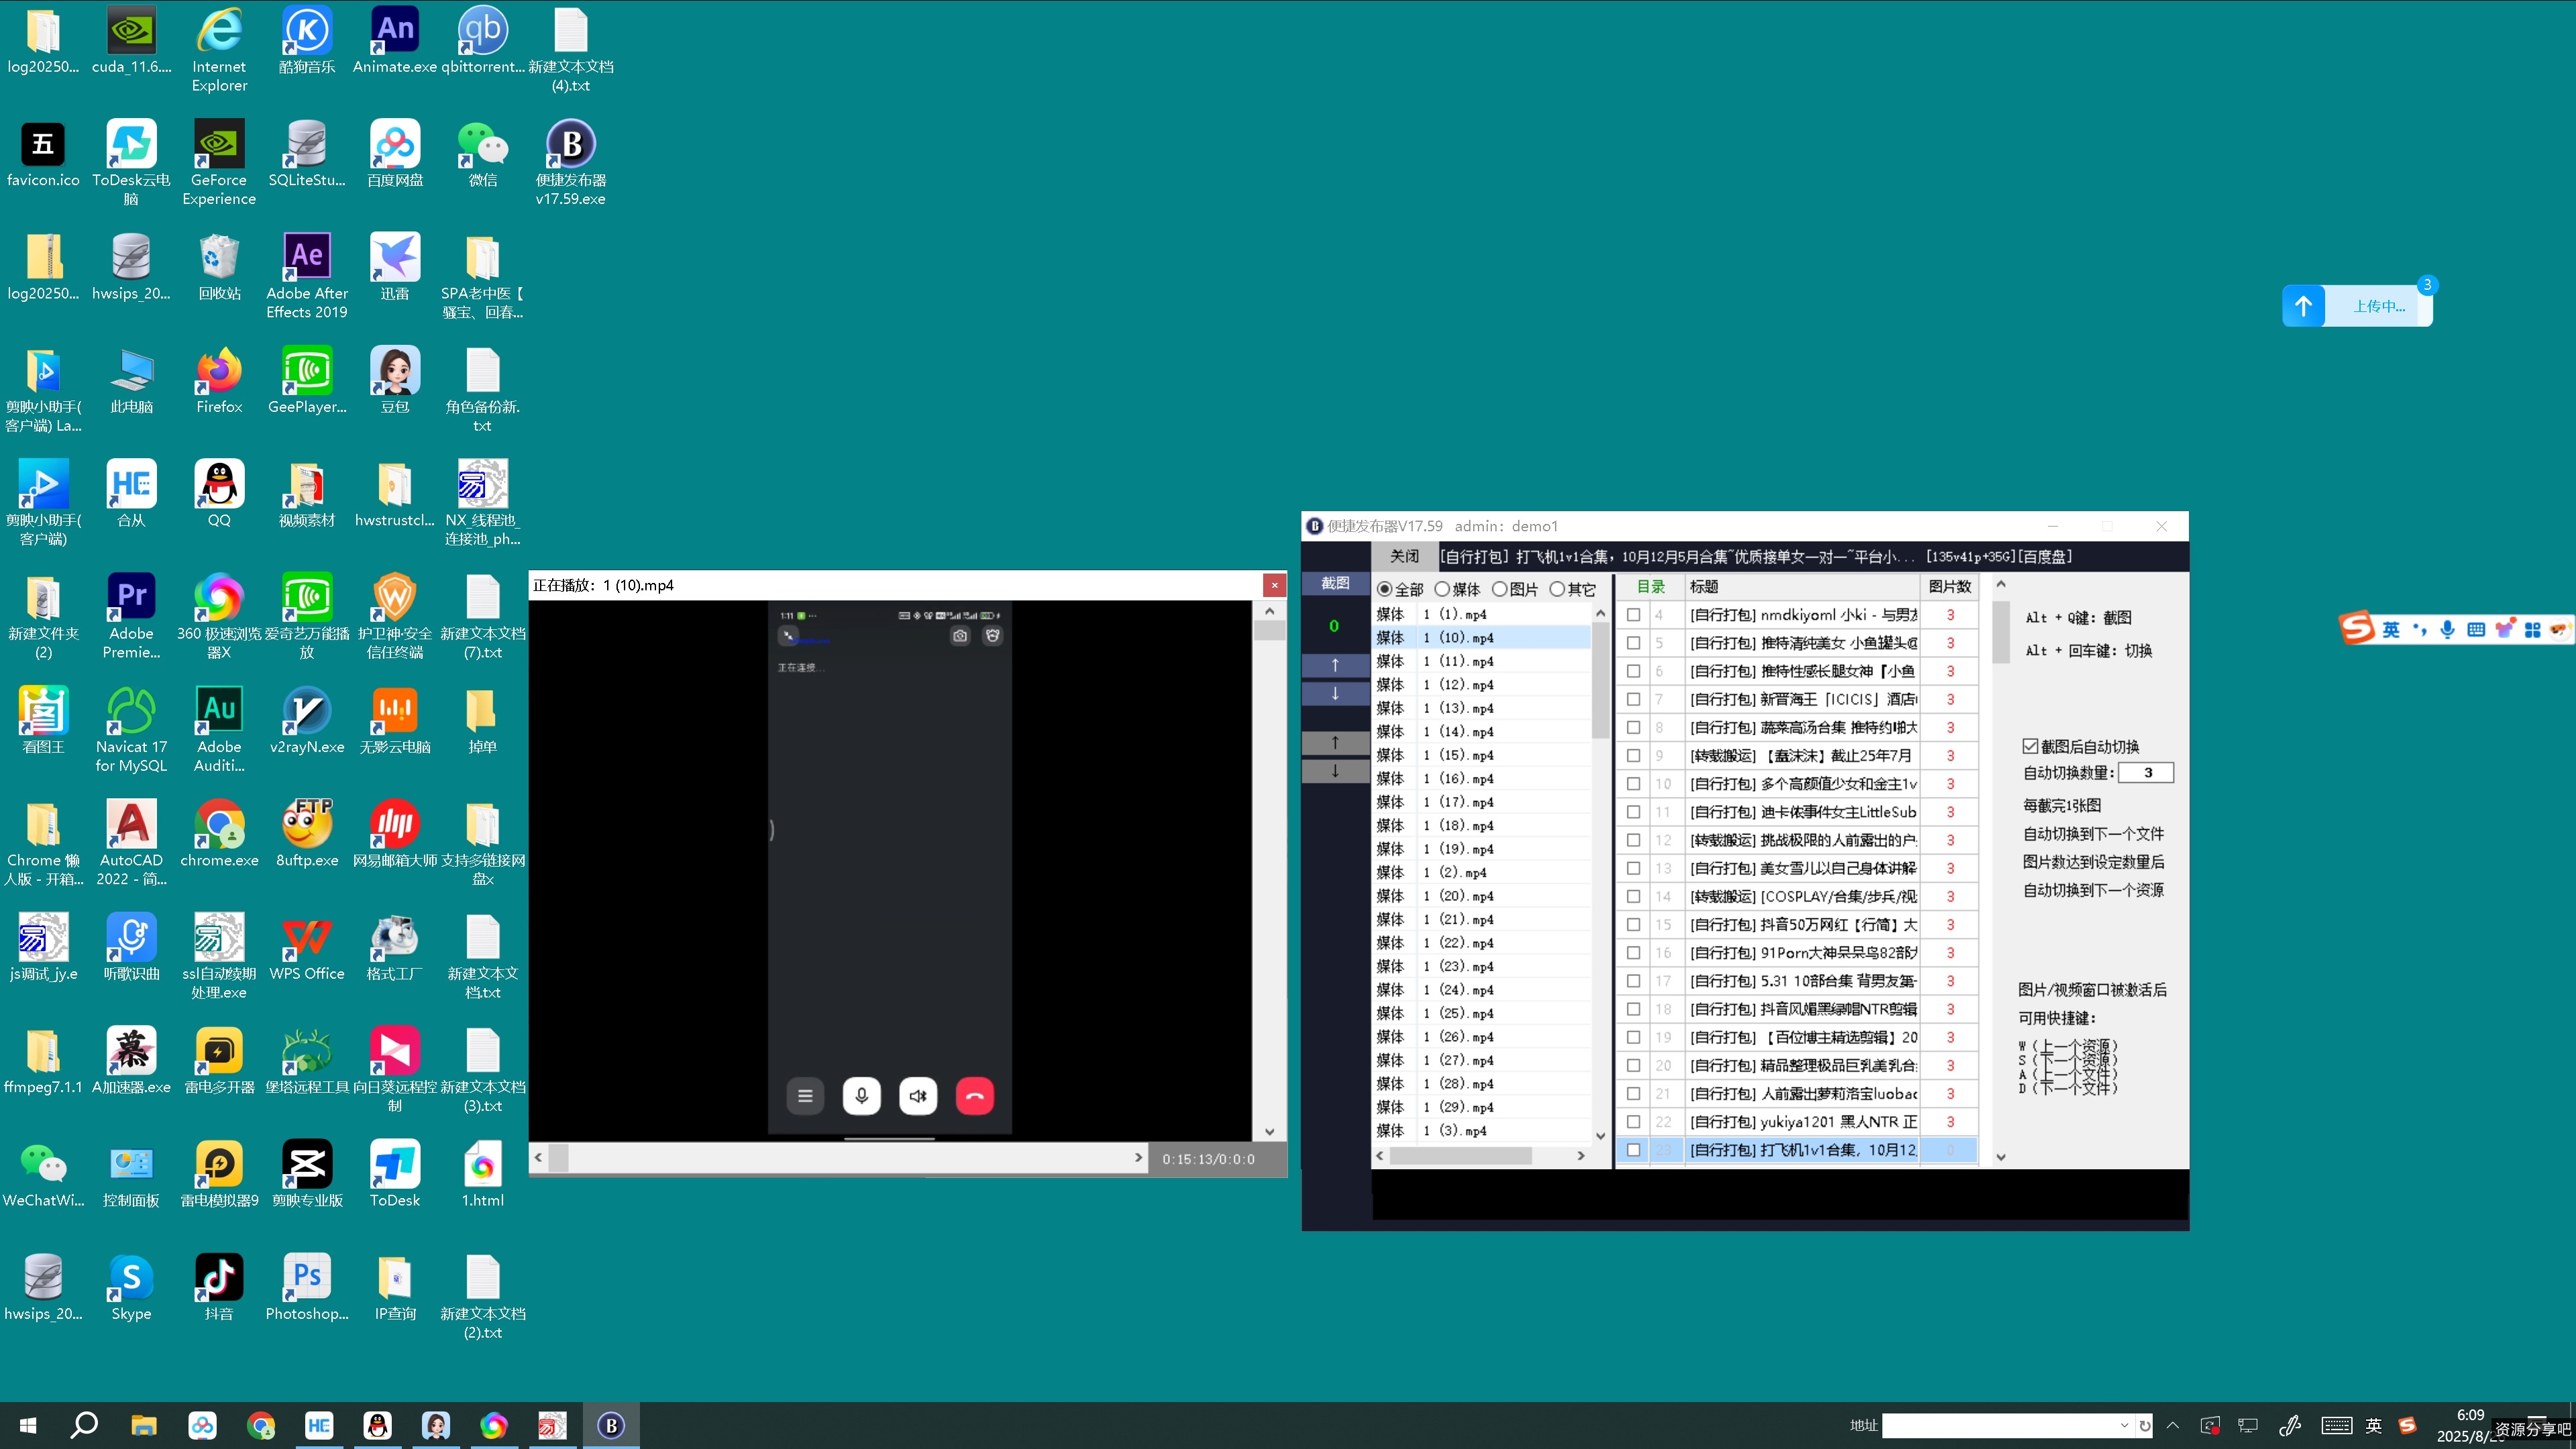Click the red hang-up call icon
This screenshot has width=2576, height=1449.
[974, 1096]
